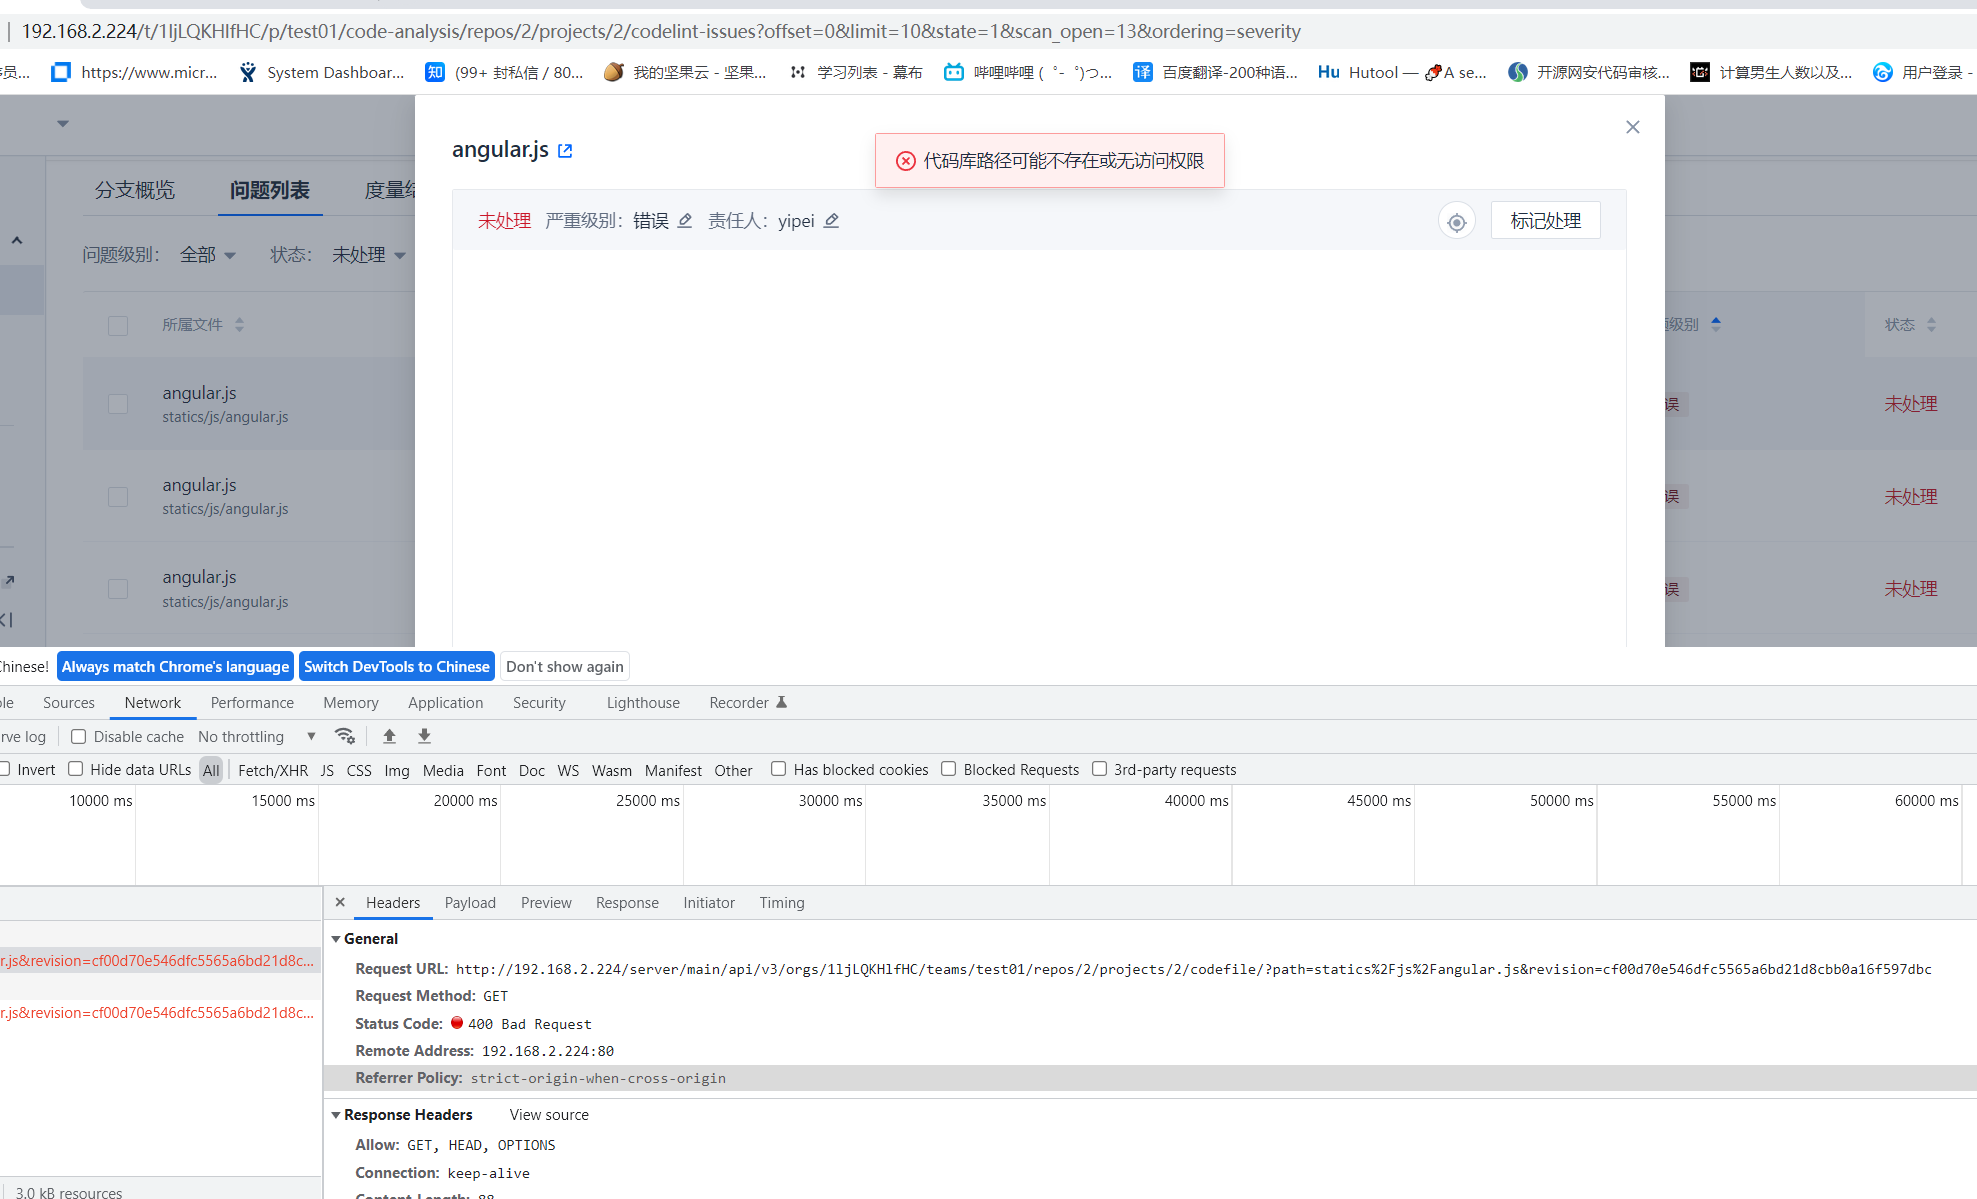
Task: Enable the Disable cache checkbox
Action: click(x=78, y=736)
